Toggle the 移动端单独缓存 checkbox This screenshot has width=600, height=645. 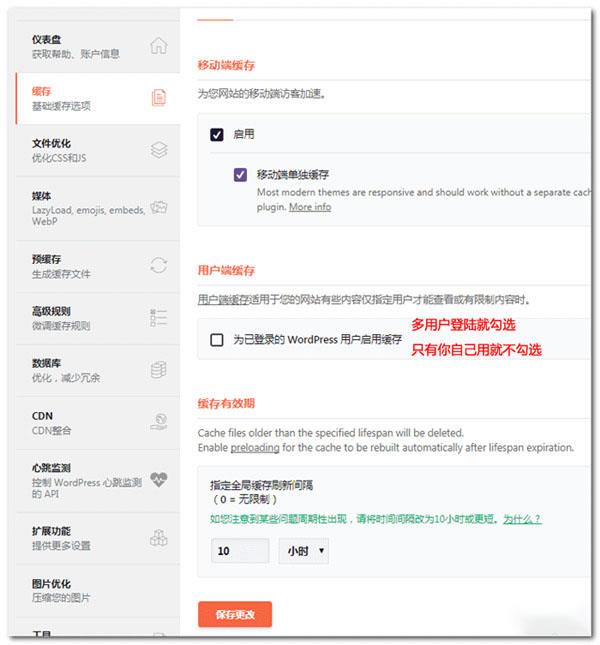(x=241, y=175)
